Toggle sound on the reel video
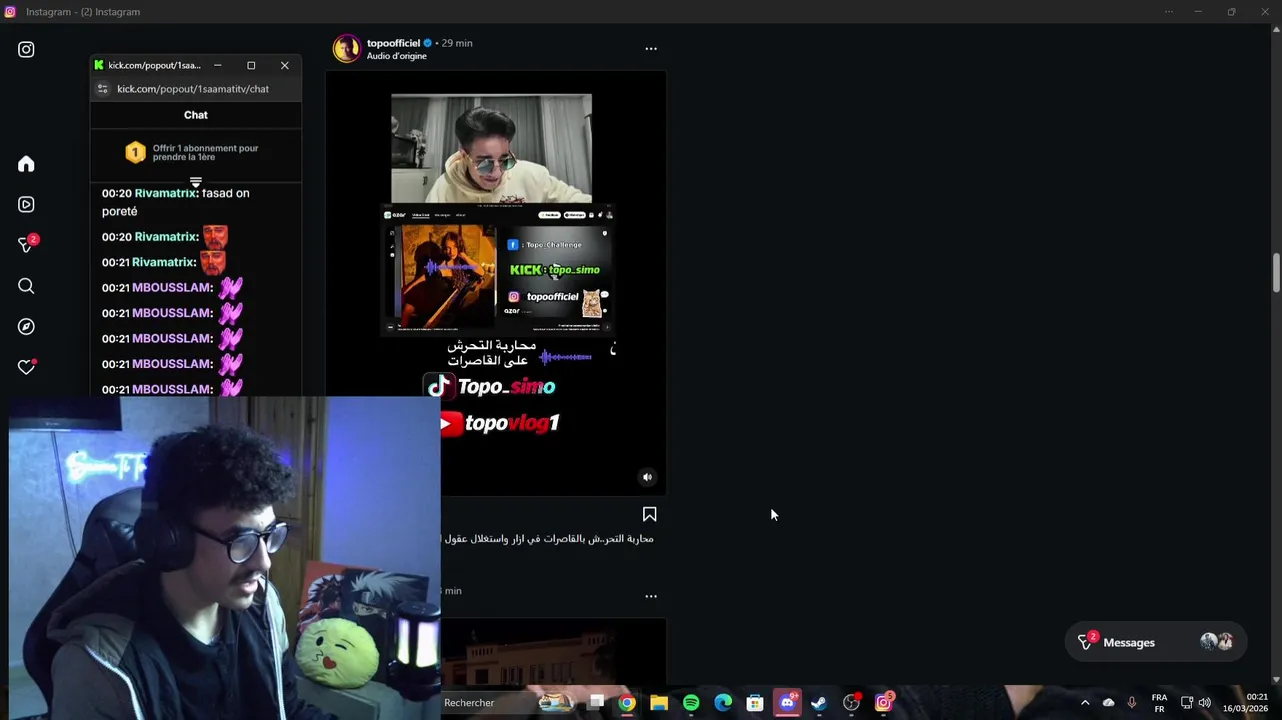The image size is (1282, 720). [x=647, y=477]
